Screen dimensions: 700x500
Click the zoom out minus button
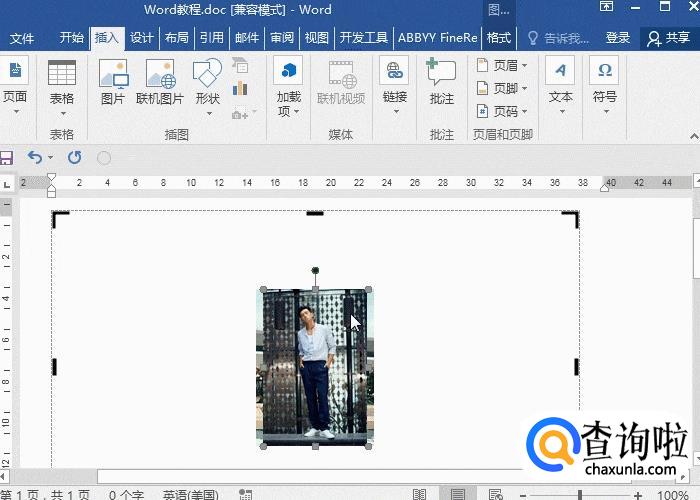(x=523, y=495)
